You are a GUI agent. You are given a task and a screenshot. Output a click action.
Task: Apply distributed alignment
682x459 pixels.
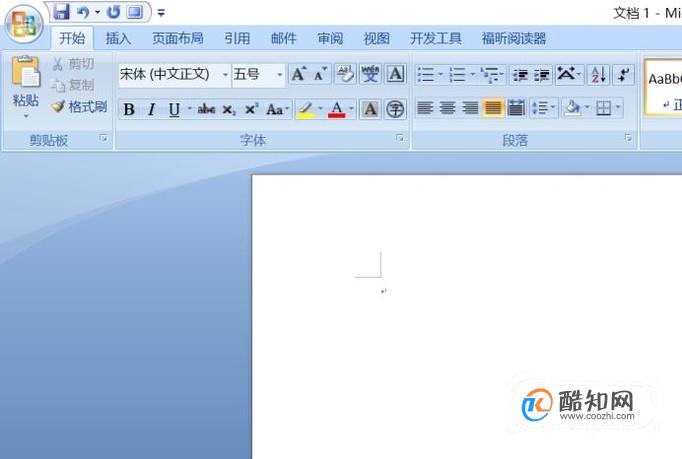click(516, 108)
